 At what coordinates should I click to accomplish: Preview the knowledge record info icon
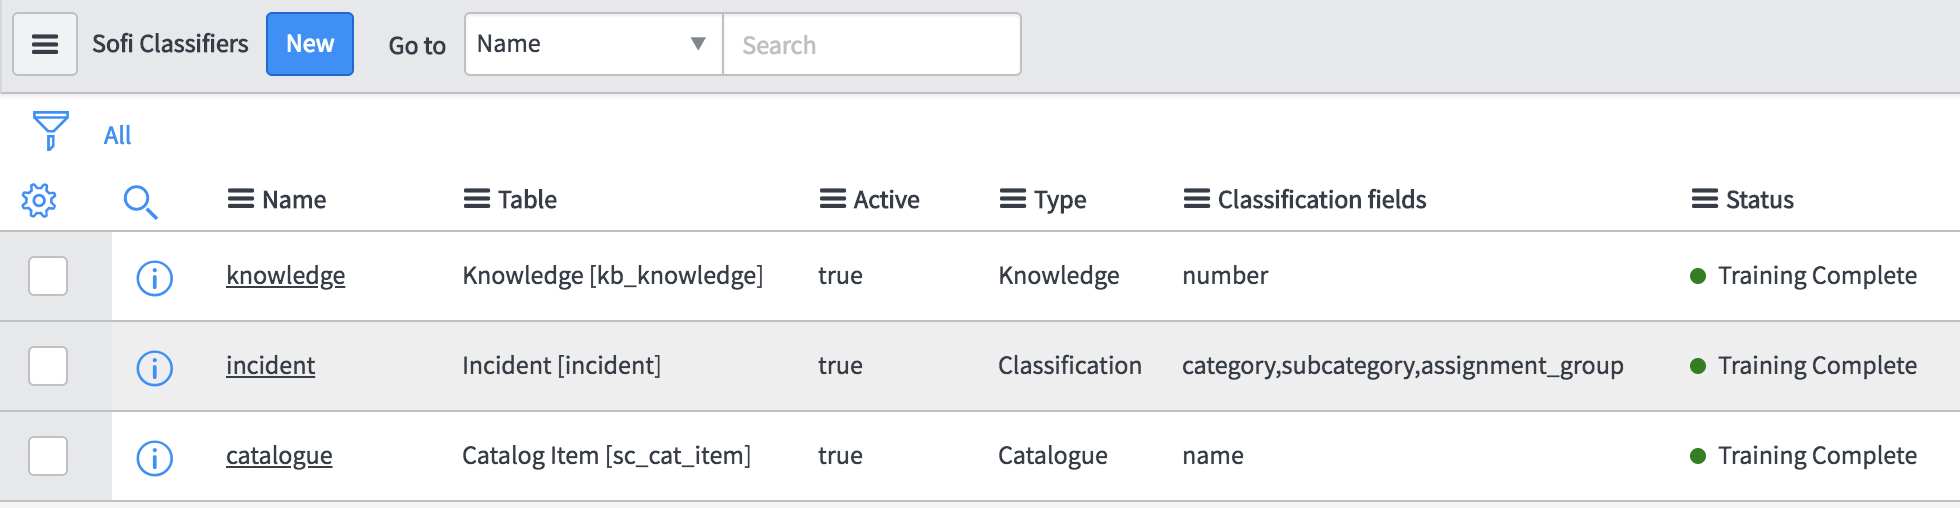(154, 278)
